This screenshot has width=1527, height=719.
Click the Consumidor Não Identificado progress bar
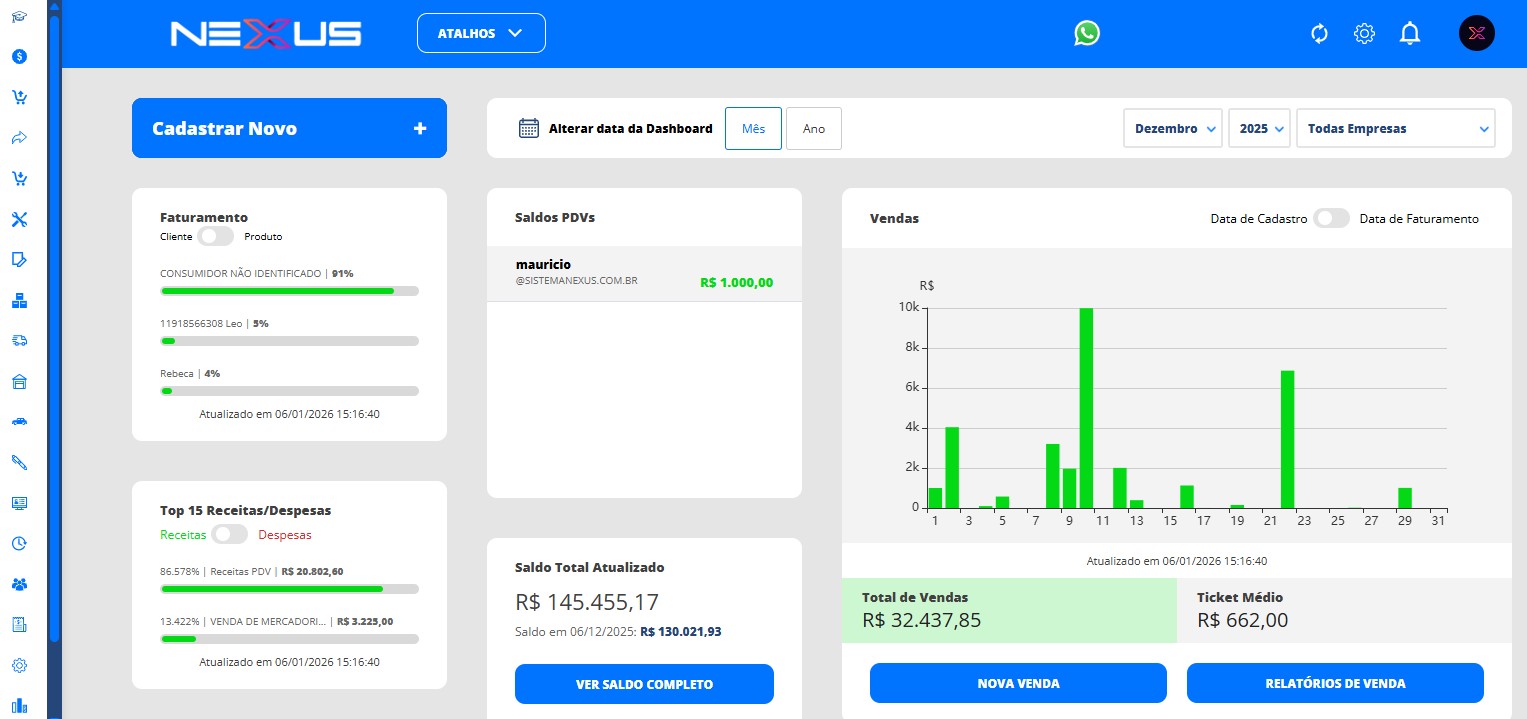click(289, 291)
